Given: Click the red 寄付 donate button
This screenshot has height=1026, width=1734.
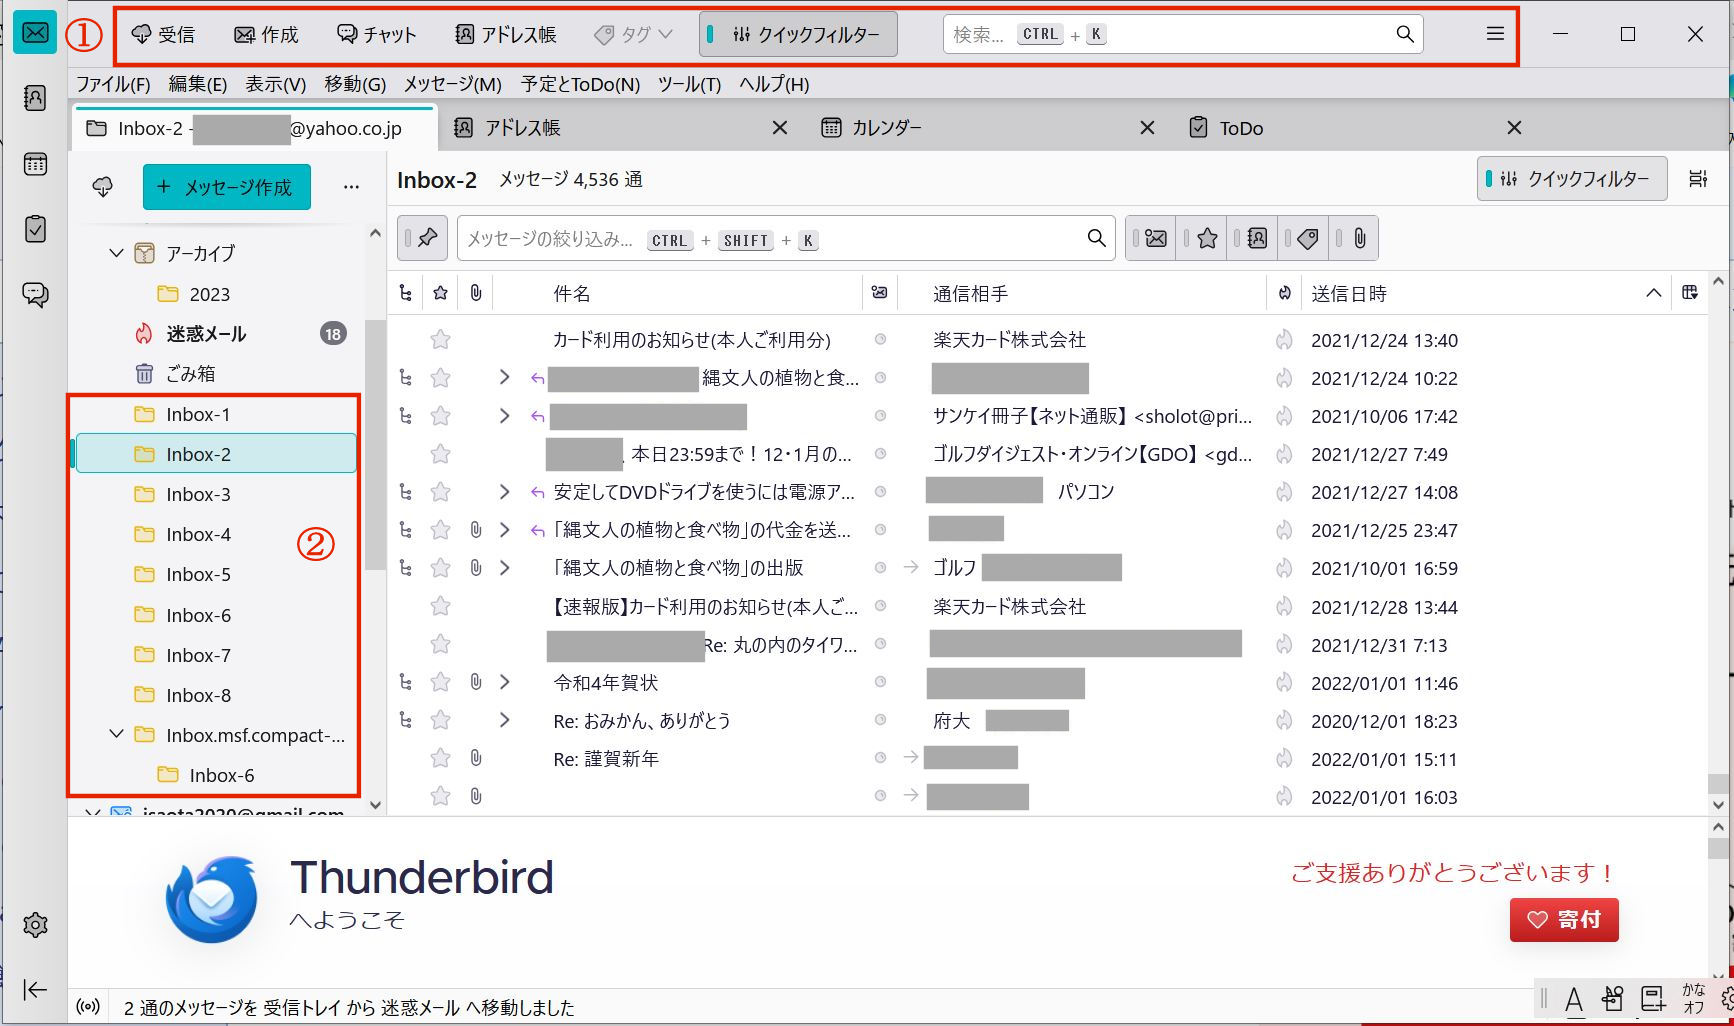Looking at the screenshot, I should coord(1563,919).
